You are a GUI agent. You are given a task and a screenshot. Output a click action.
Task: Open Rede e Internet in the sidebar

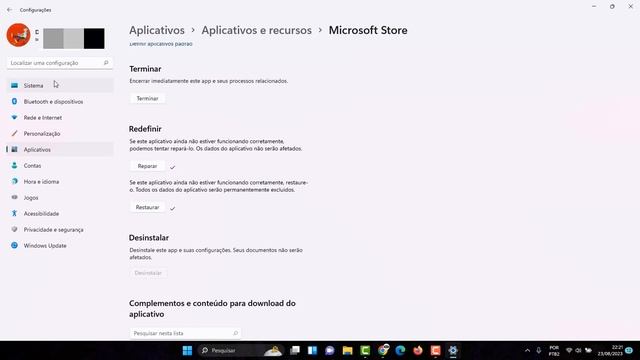[x=60, y=118]
